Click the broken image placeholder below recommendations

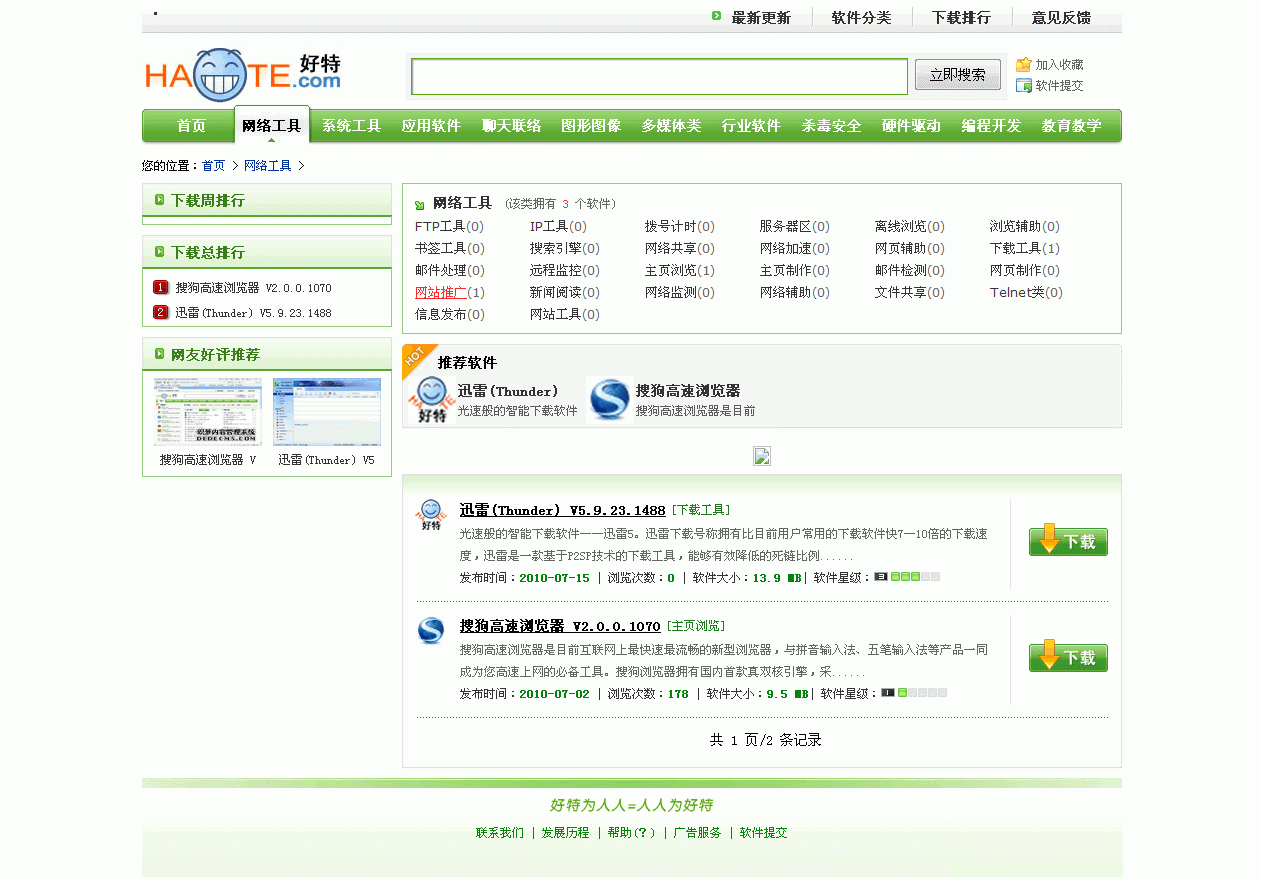pos(762,456)
